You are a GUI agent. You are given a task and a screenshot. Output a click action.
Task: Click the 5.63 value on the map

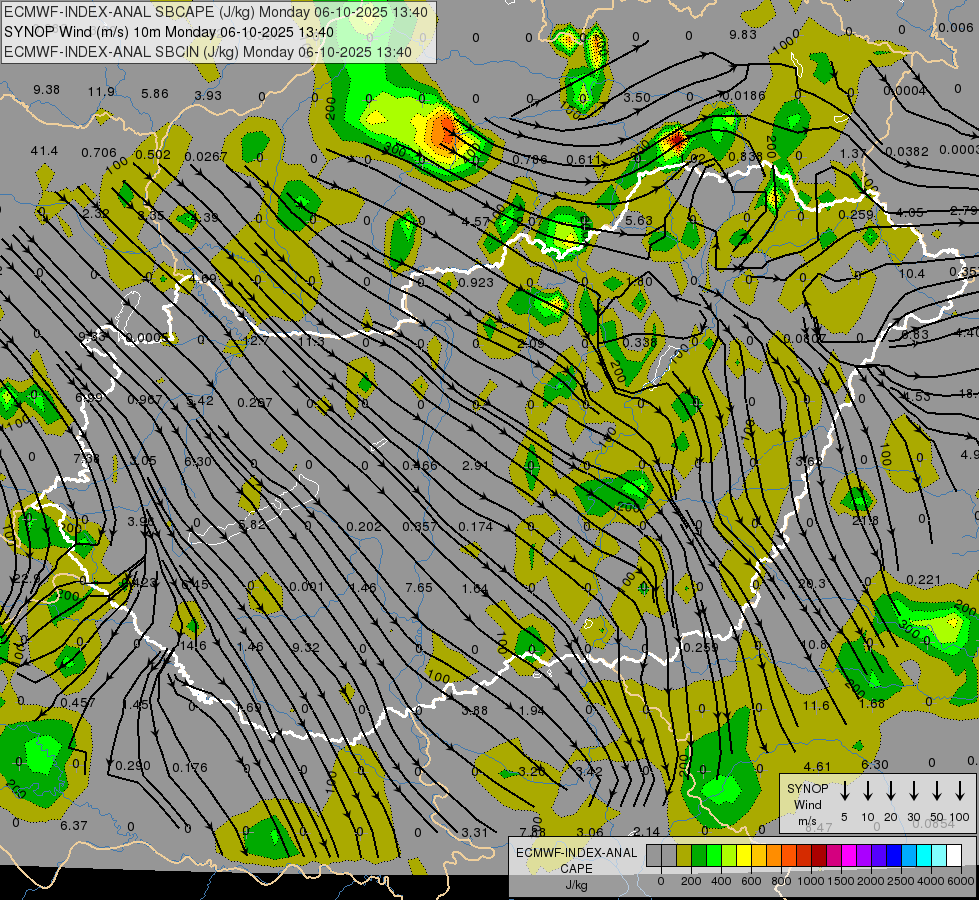[x=639, y=220]
